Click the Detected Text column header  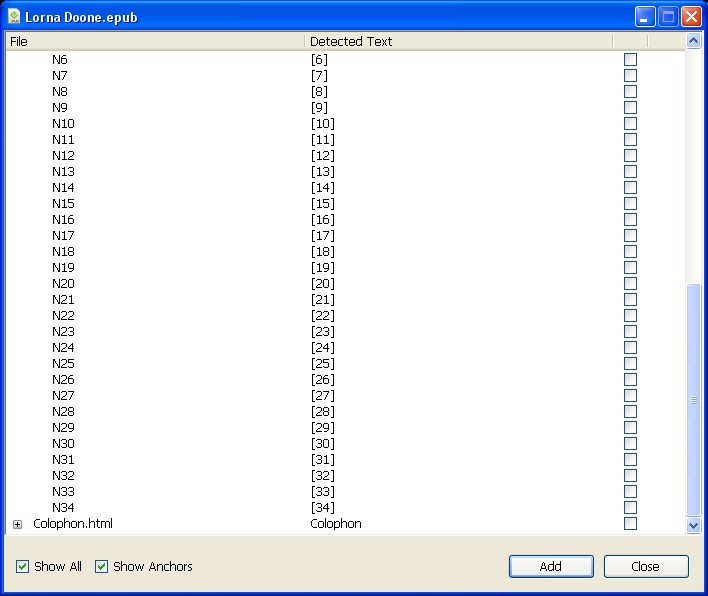(459, 42)
